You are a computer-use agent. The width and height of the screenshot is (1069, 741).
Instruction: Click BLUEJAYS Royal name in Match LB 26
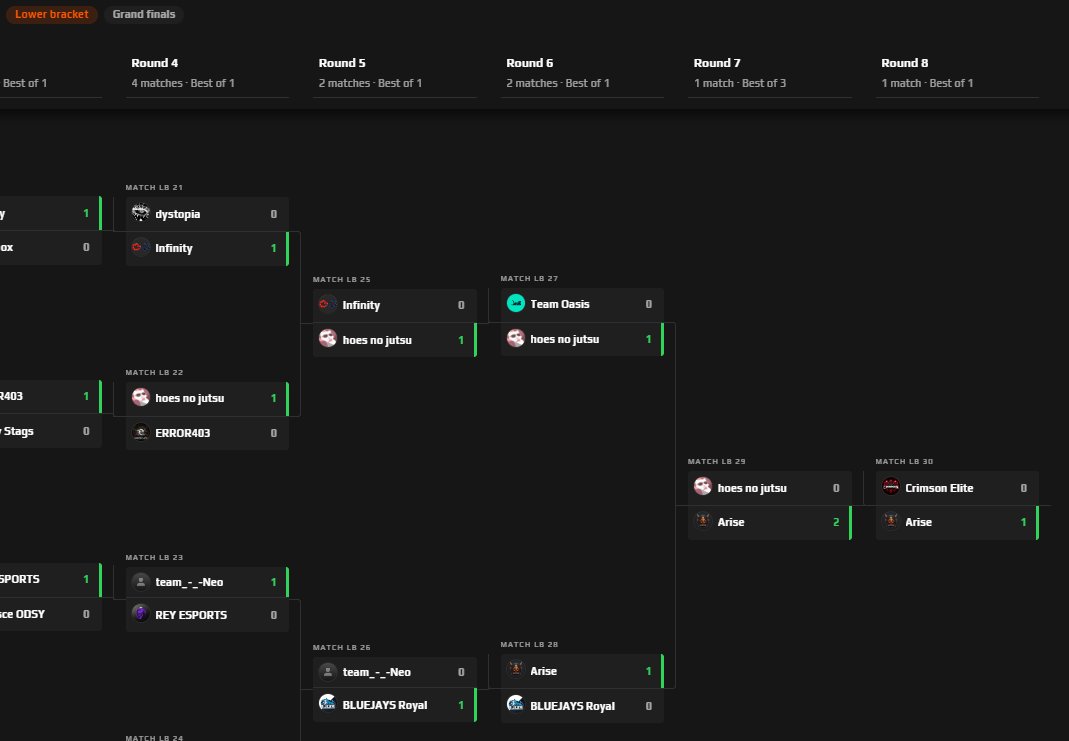[x=385, y=706]
